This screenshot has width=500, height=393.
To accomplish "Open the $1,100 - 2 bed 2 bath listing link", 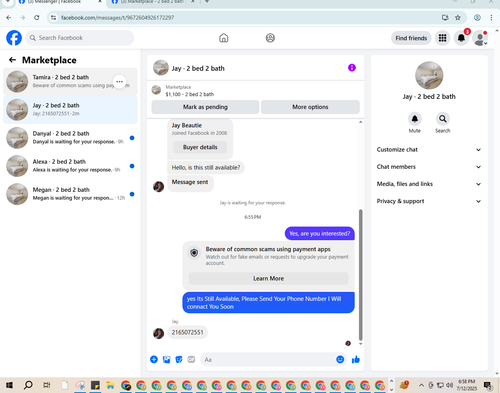I will (190, 94).
